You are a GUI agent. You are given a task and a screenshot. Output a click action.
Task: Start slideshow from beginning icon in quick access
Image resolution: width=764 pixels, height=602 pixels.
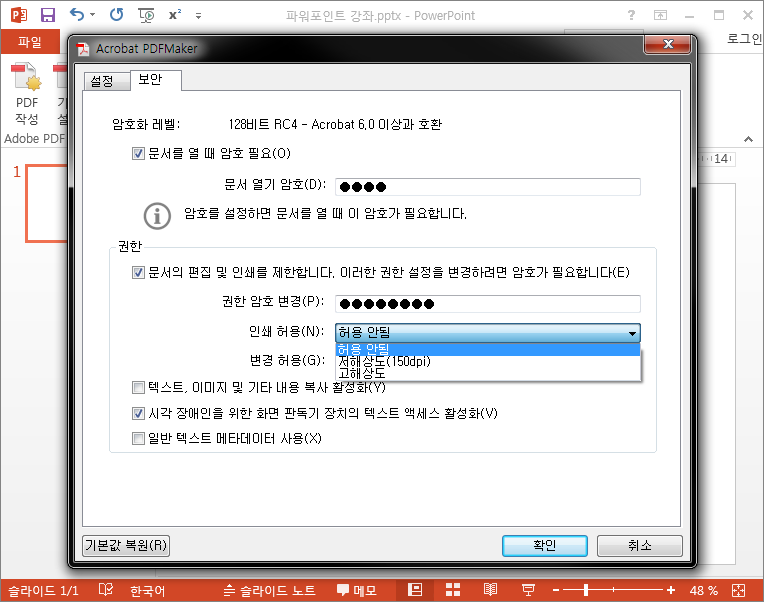point(146,15)
